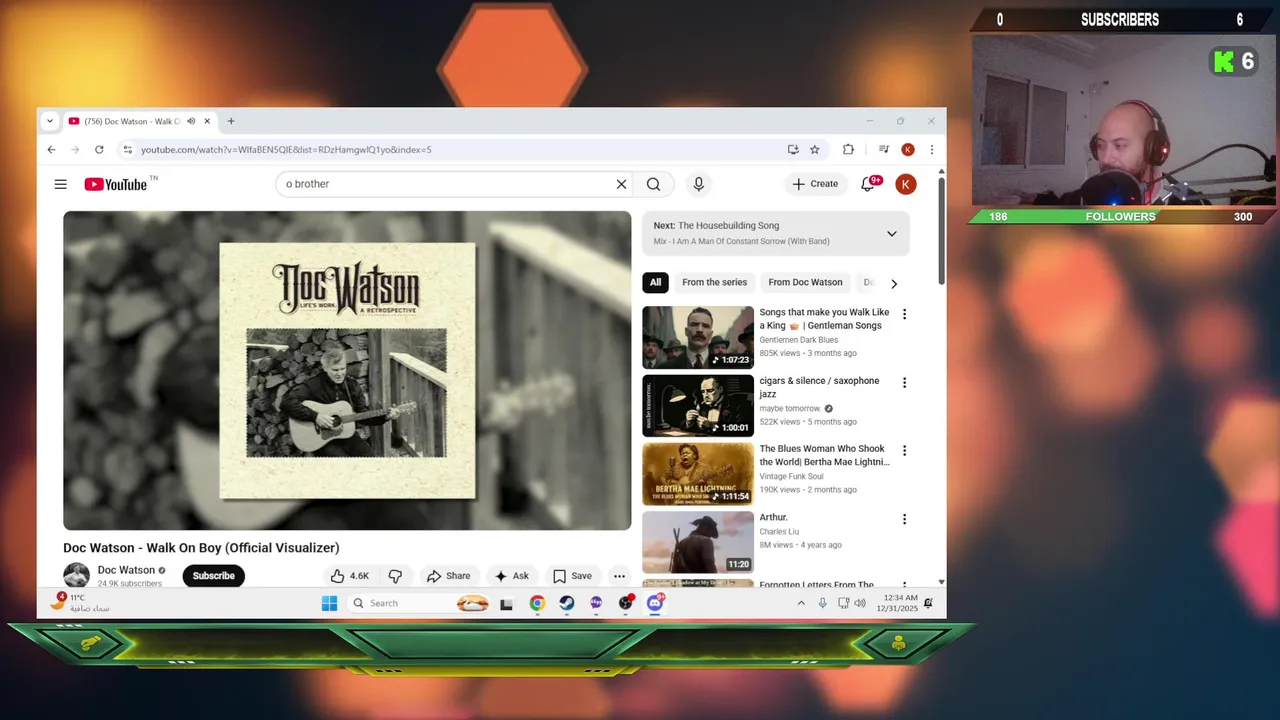
Task: Open the 'Arthur.' video title
Action: (x=773, y=518)
